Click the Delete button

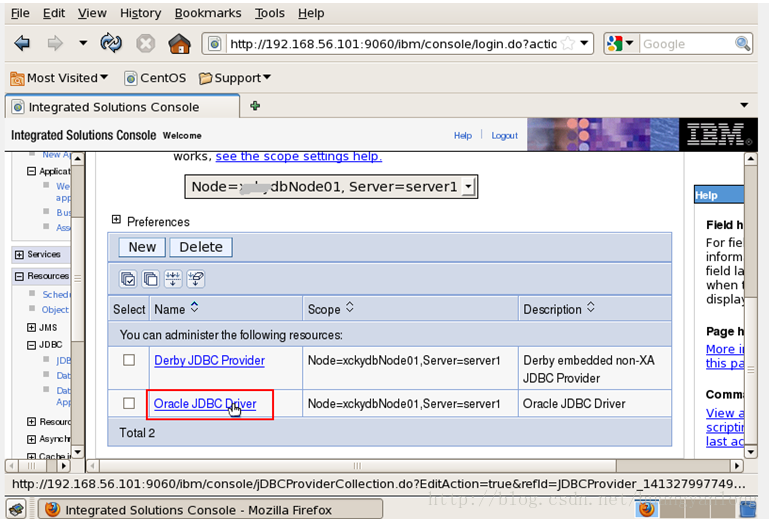click(x=201, y=247)
